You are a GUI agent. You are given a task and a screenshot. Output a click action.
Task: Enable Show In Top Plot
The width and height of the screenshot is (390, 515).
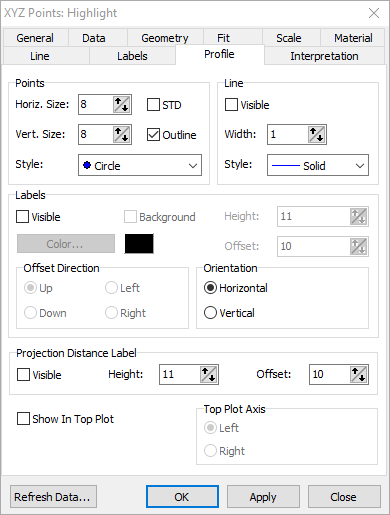23,419
